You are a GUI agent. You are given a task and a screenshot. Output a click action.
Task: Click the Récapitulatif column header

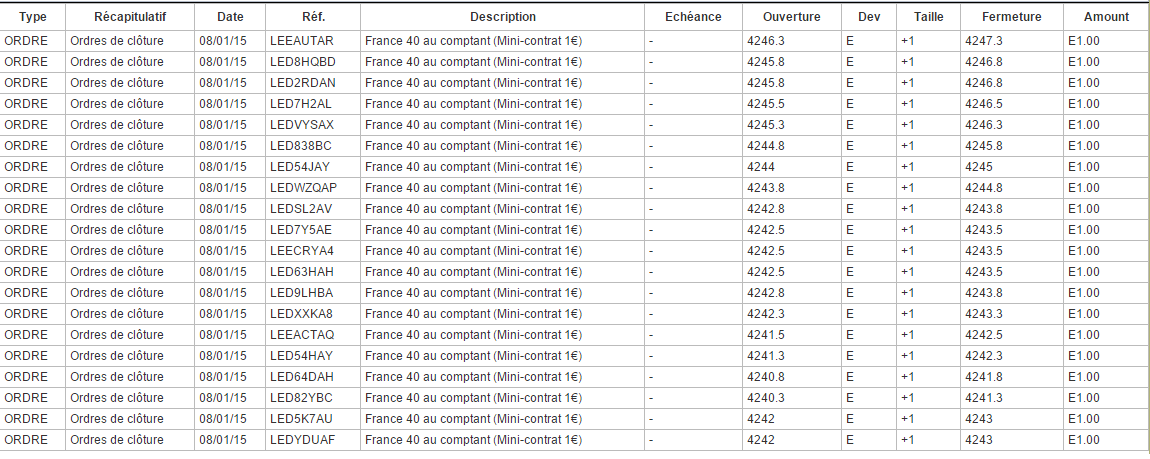[130, 17]
